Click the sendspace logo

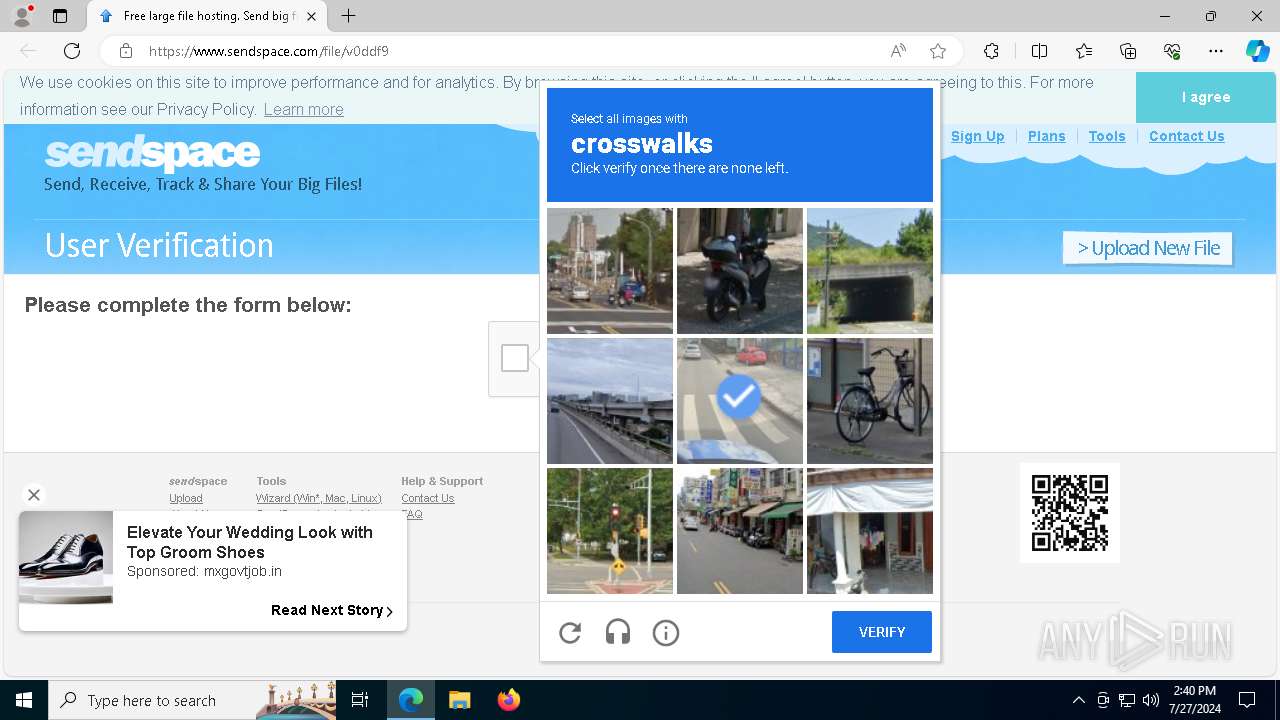(x=152, y=153)
